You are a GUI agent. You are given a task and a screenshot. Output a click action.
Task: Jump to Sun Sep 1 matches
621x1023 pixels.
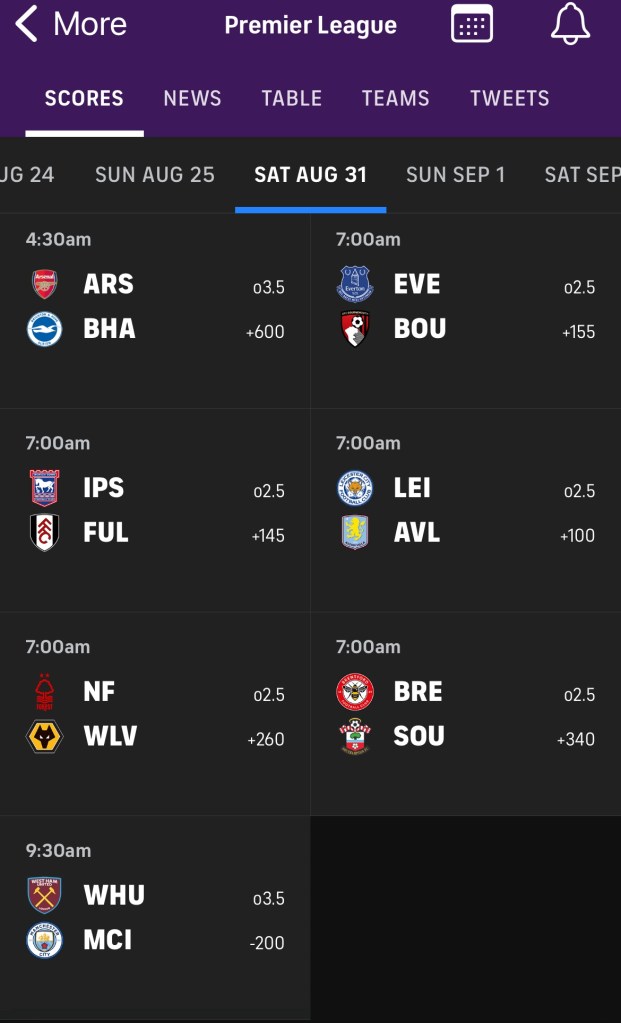[455, 174]
